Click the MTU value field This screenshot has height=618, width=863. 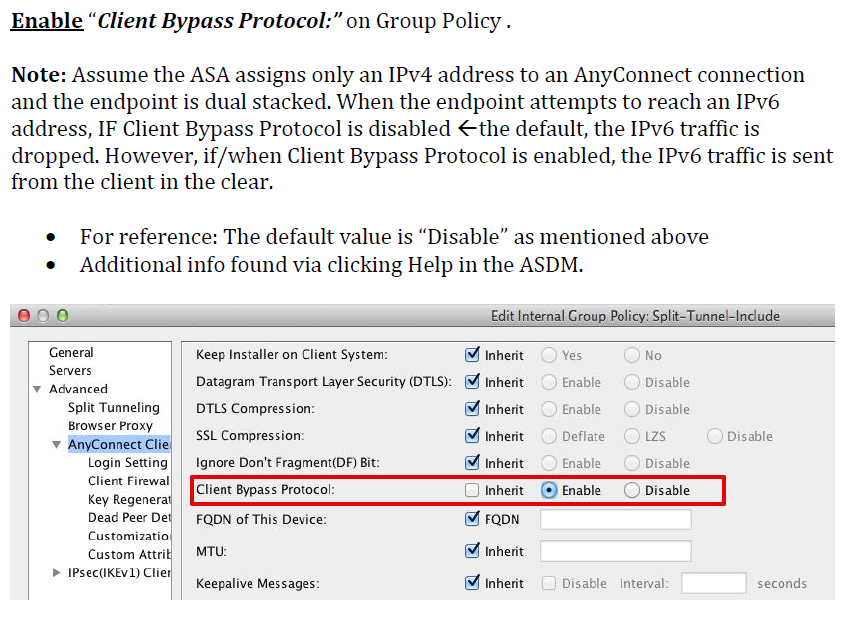pos(615,551)
